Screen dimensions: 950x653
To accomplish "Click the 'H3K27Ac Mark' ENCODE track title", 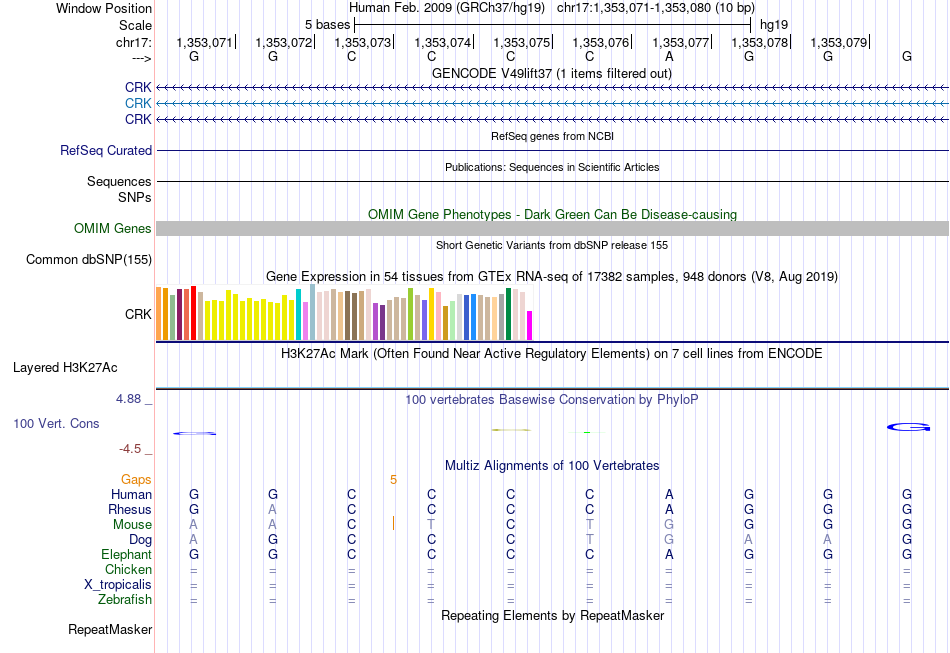I will point(552,354).
